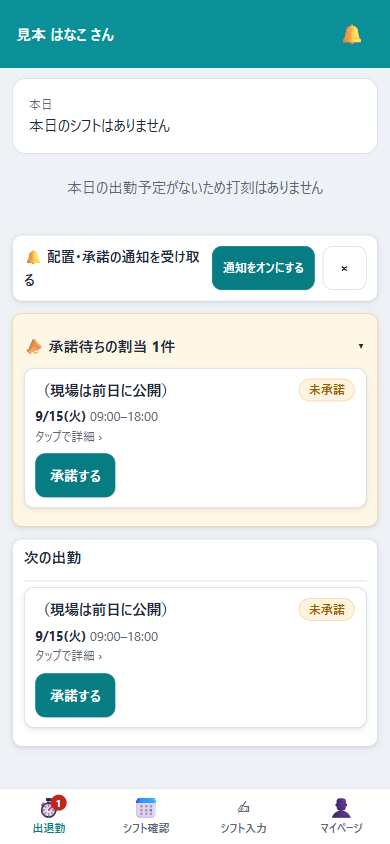Accept the pending assignment with 承諾する

75,475
